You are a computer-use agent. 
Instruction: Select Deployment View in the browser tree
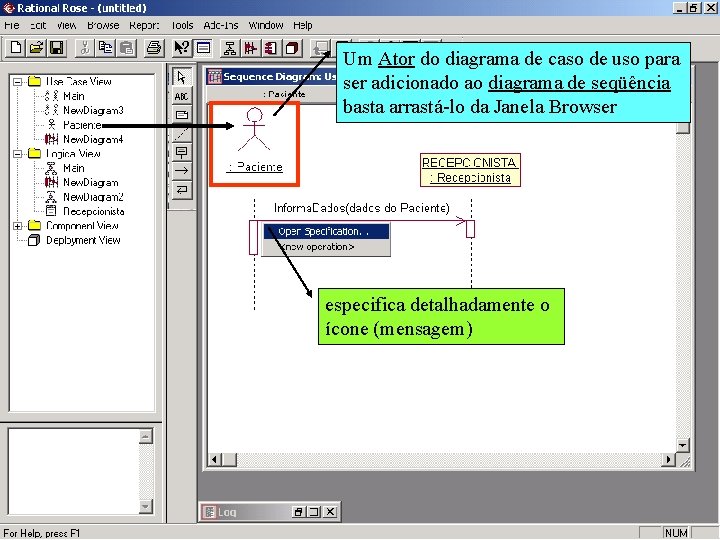(x=83, y=240)
